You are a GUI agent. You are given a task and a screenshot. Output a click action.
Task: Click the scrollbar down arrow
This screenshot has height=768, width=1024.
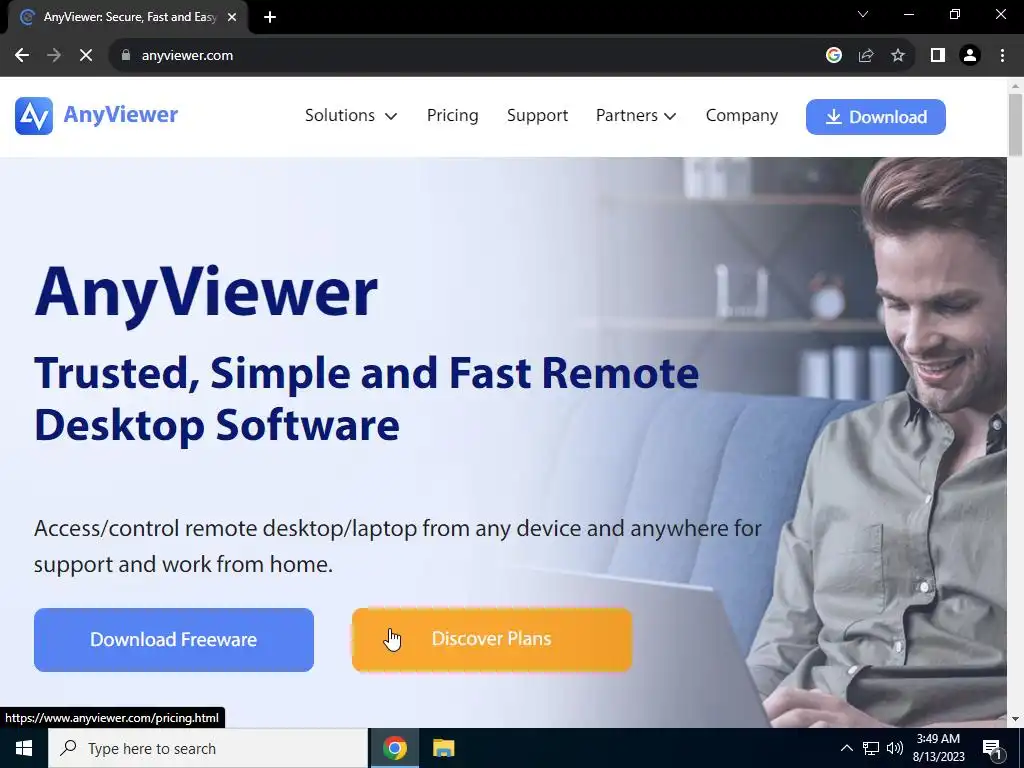coord(1015,719)
